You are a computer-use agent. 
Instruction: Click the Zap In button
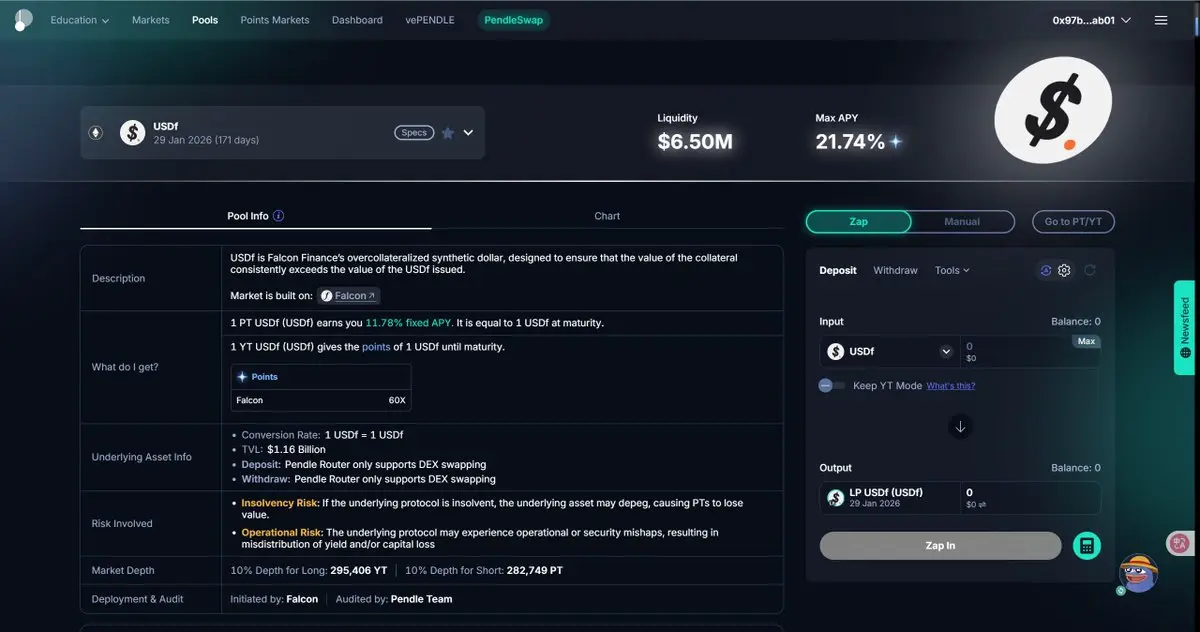(940, 546)
